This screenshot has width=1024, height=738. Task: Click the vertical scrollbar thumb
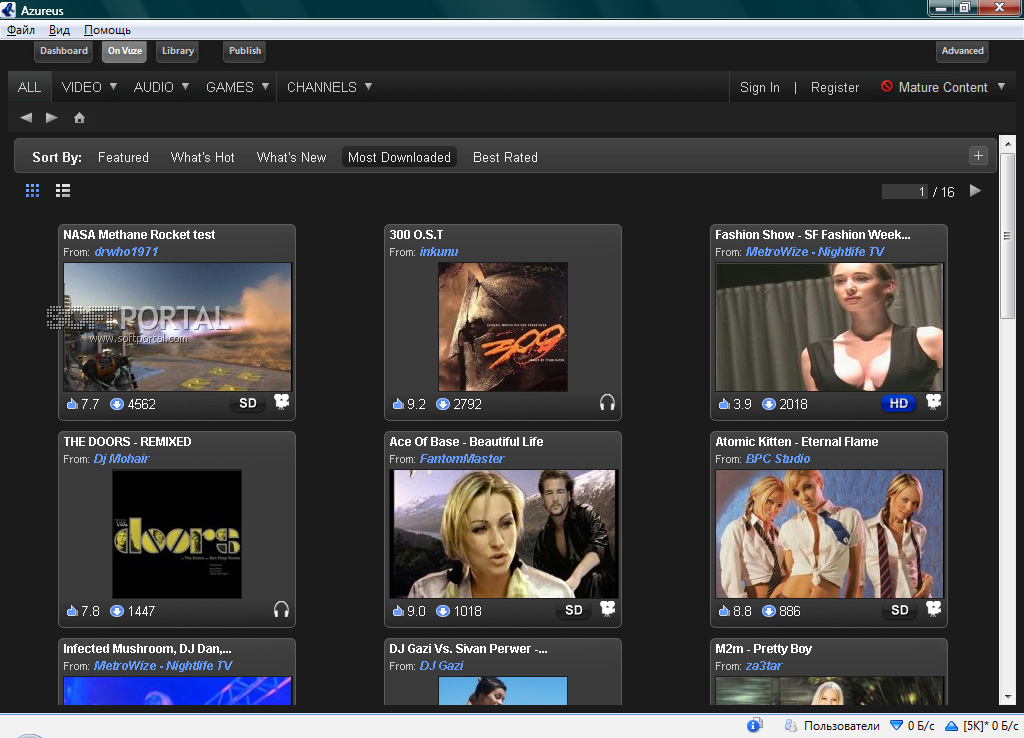[1008, 235]
